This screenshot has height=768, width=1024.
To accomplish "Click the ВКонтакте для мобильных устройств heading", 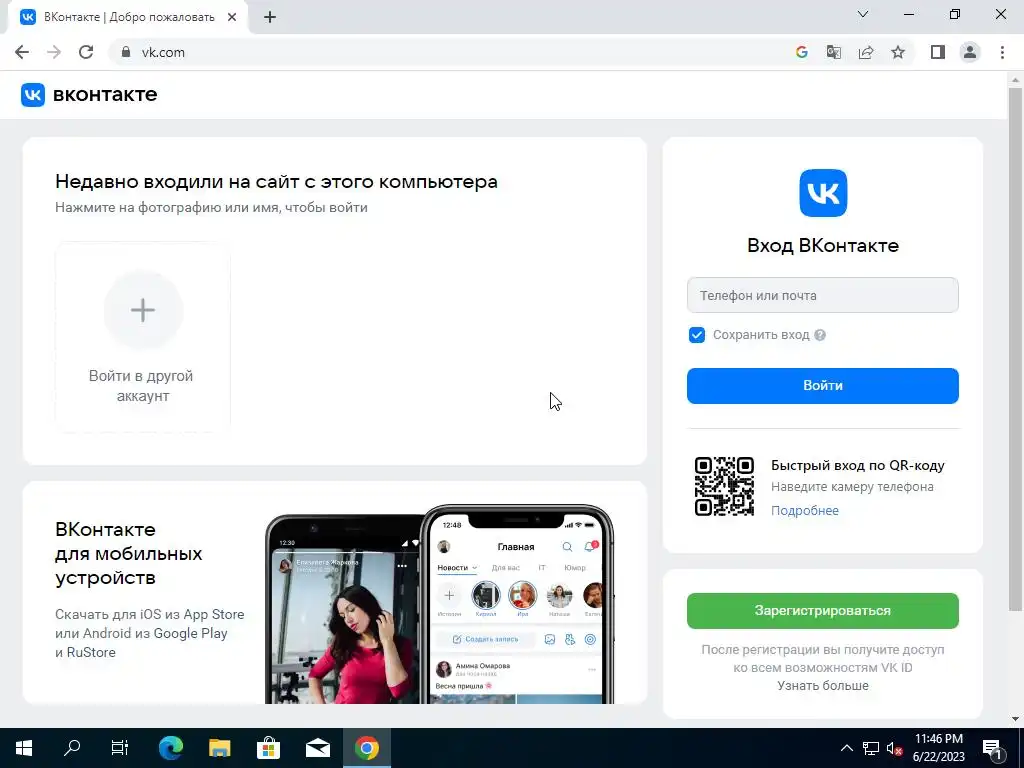I will click(x=129, y=553).
